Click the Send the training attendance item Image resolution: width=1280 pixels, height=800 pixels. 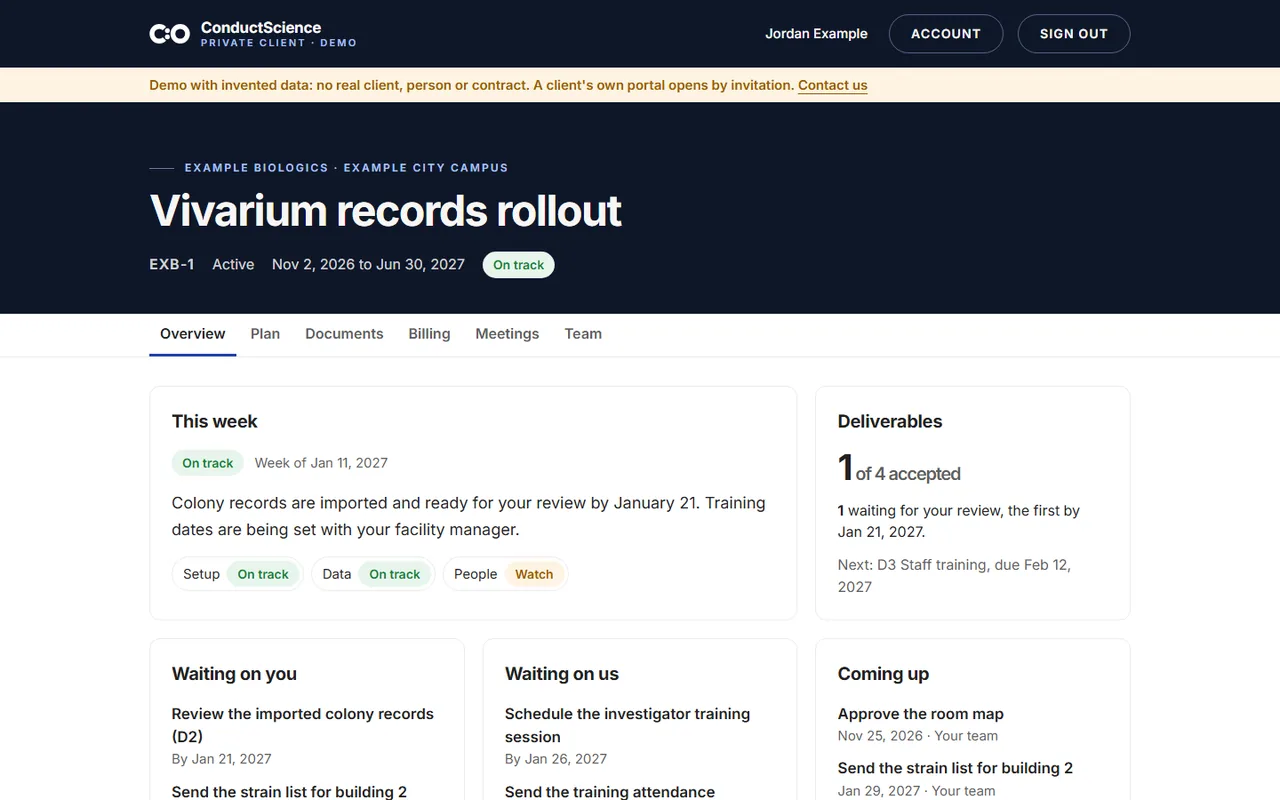tap(610, 791)
